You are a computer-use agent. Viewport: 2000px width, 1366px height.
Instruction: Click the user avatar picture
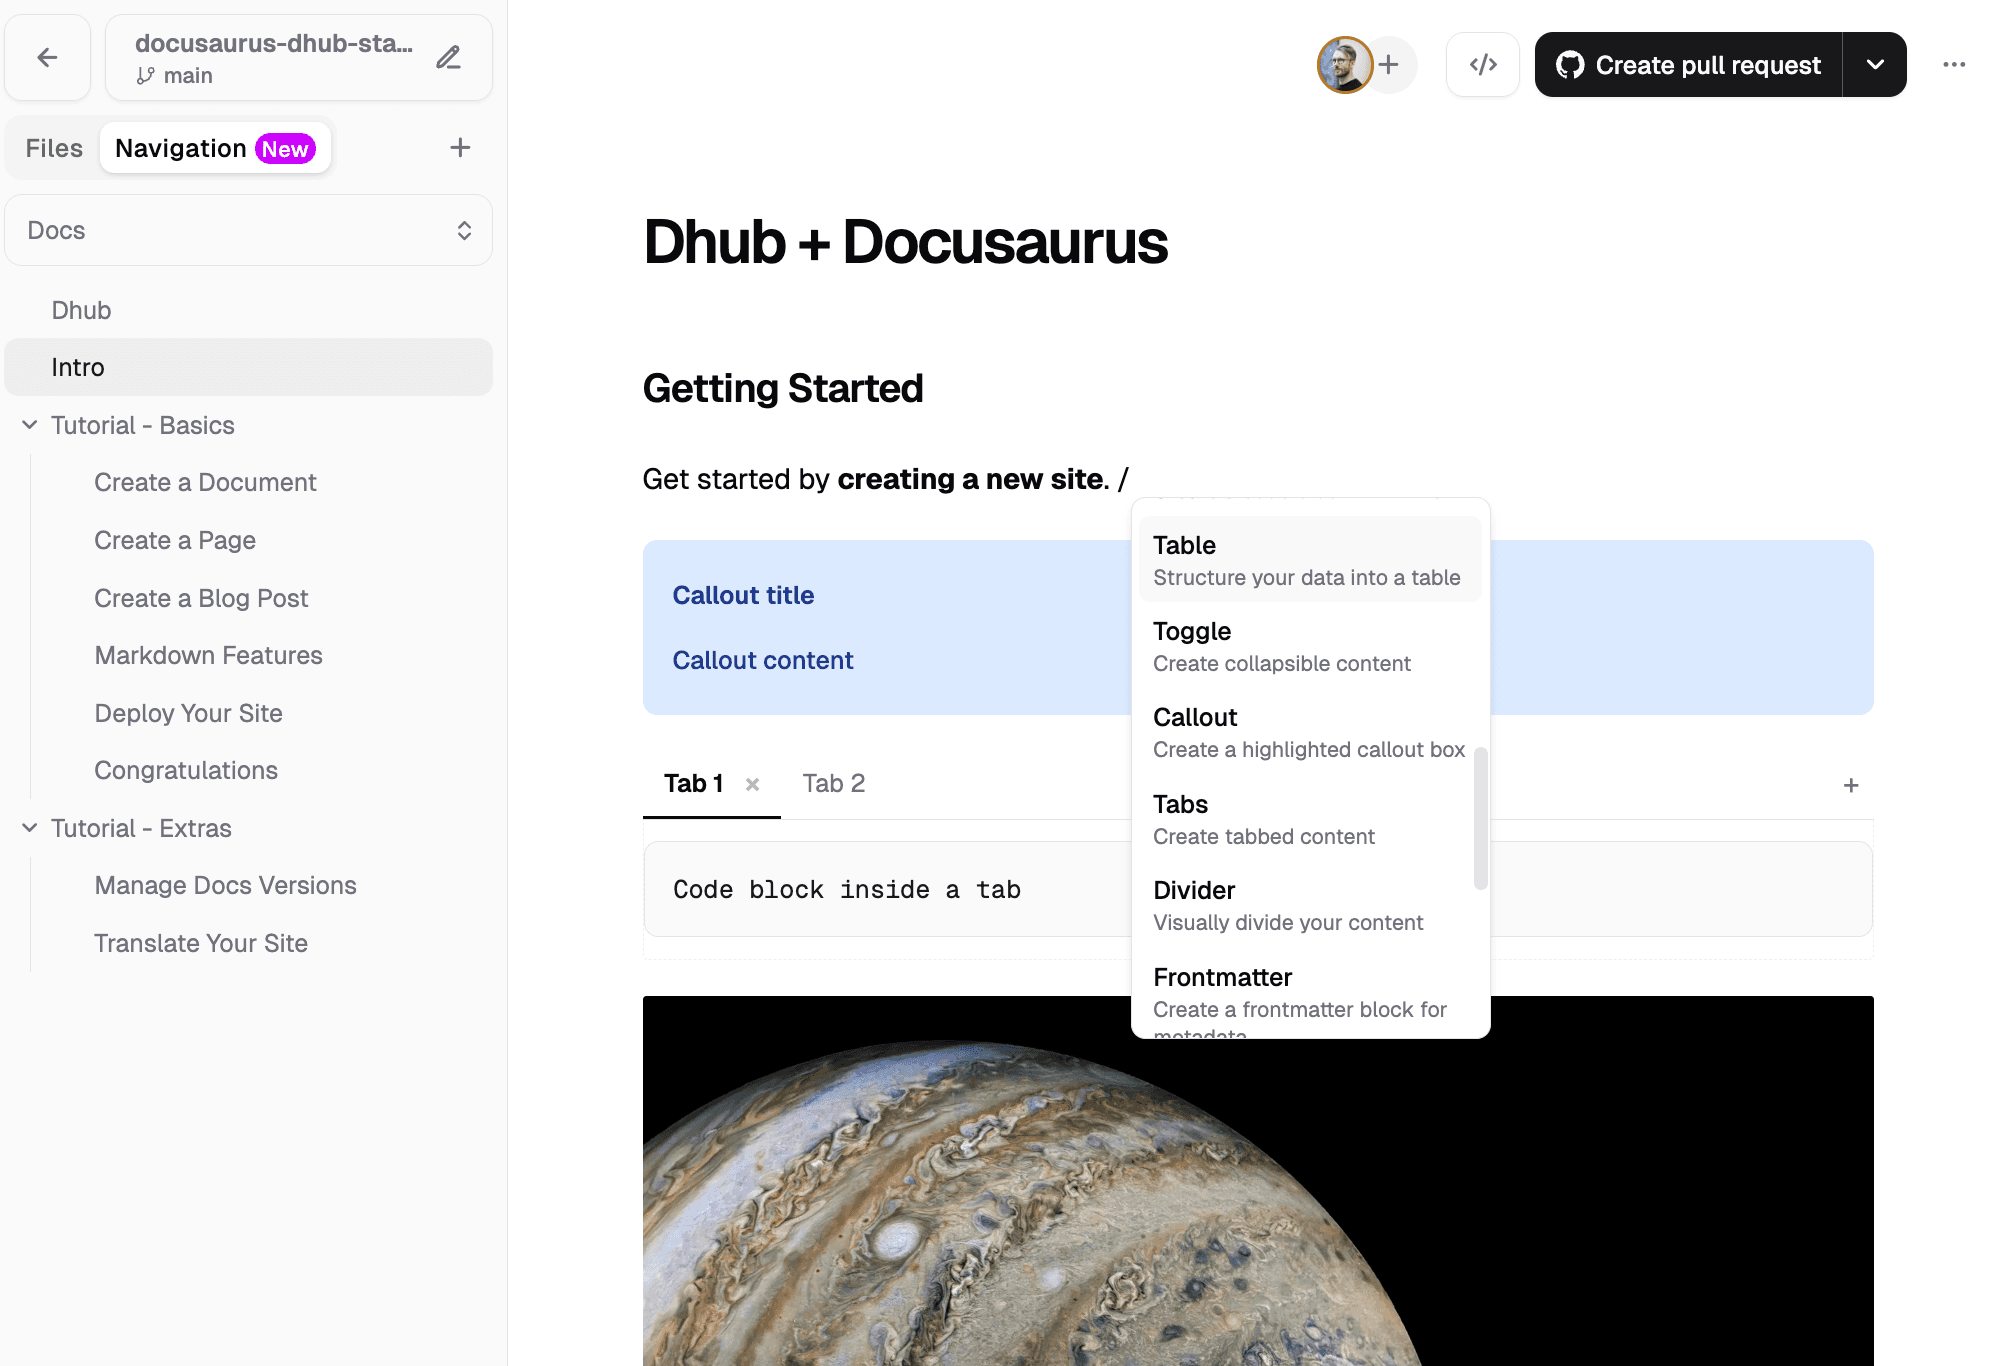tap(1344, 65)
